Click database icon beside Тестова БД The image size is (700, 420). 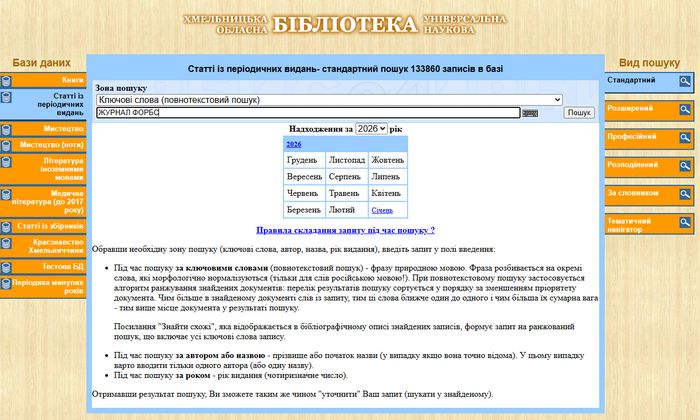[6, 267]
